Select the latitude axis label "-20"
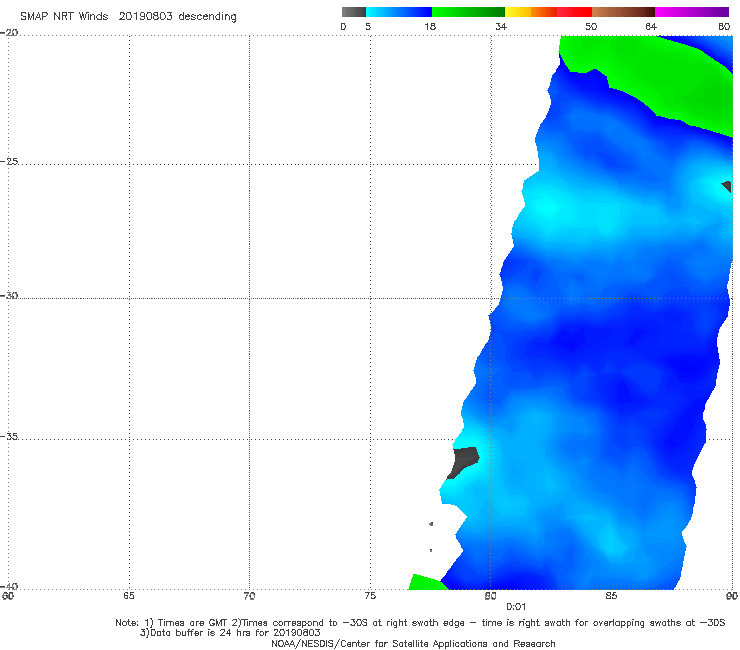Image resolution: width=740 pixels, height=650 pixels. point(10,33)
